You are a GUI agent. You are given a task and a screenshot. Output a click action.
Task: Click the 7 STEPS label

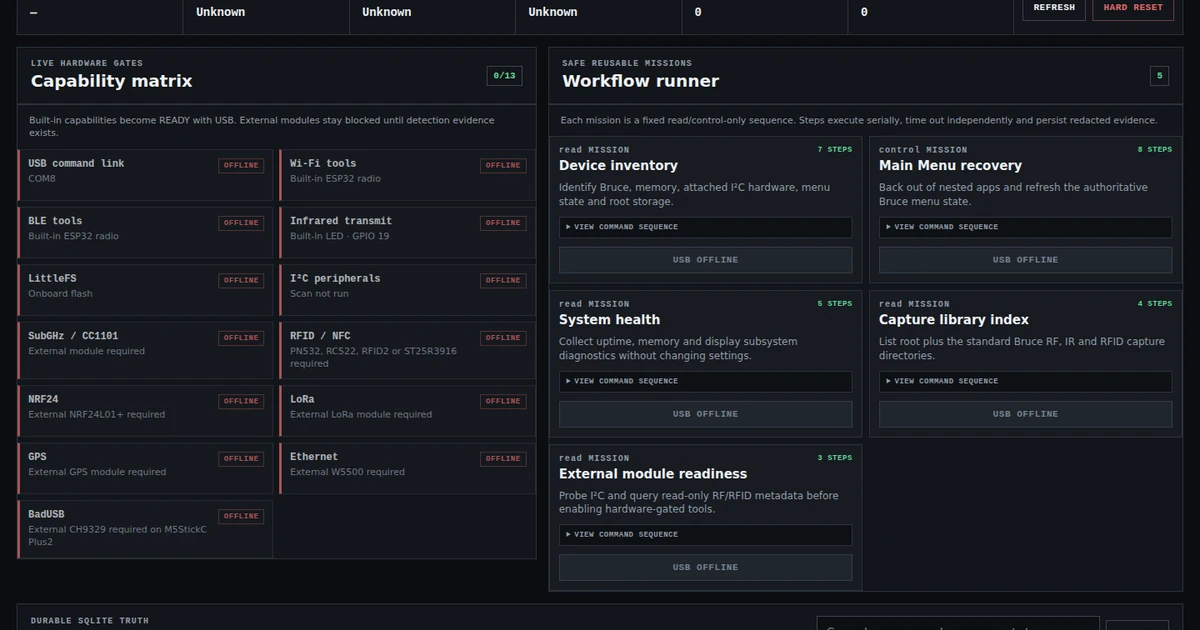click(x=834, y=150)
